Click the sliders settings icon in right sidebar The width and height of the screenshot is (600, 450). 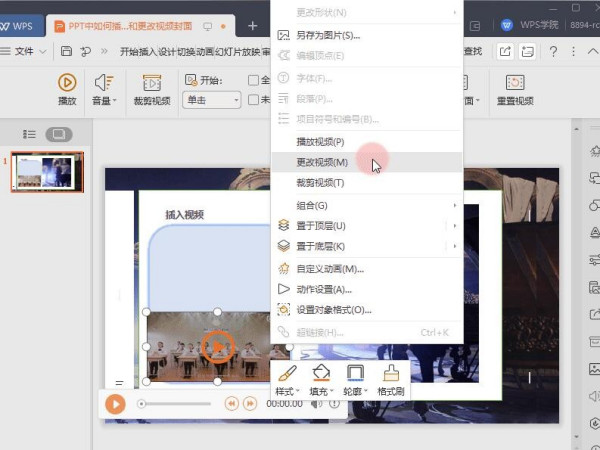(594, 259)
